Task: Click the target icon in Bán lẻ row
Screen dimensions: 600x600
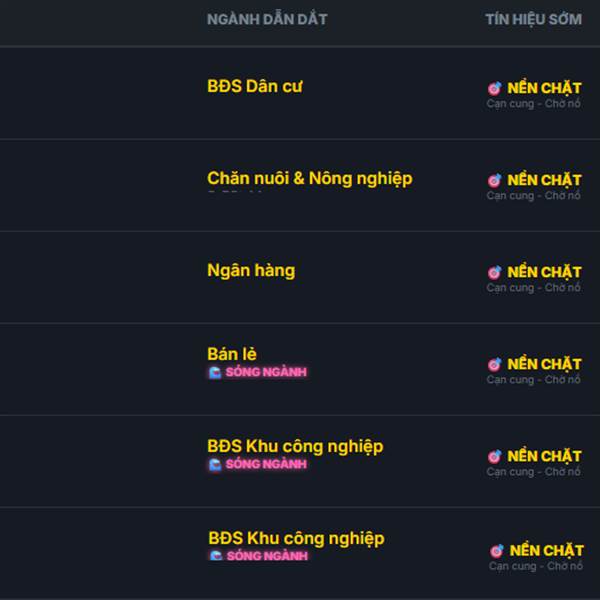Action: (494, 364)
